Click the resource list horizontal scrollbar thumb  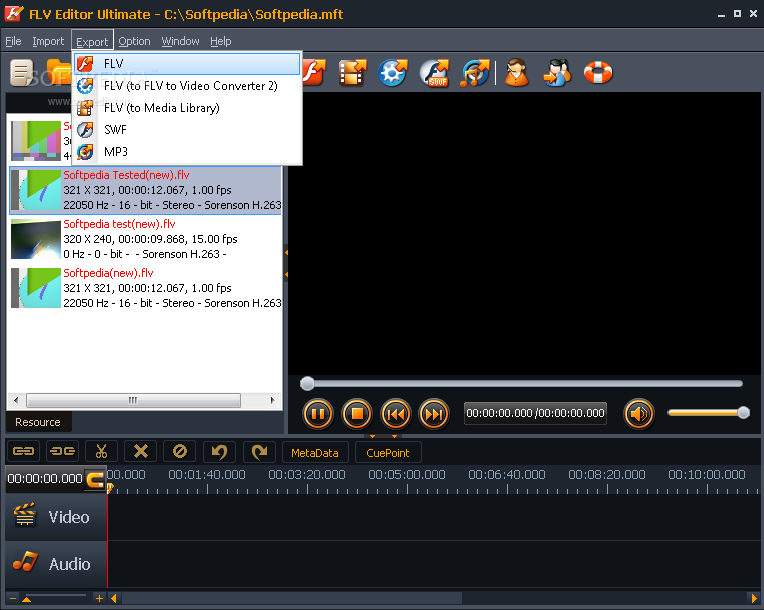tap(133, 400)
